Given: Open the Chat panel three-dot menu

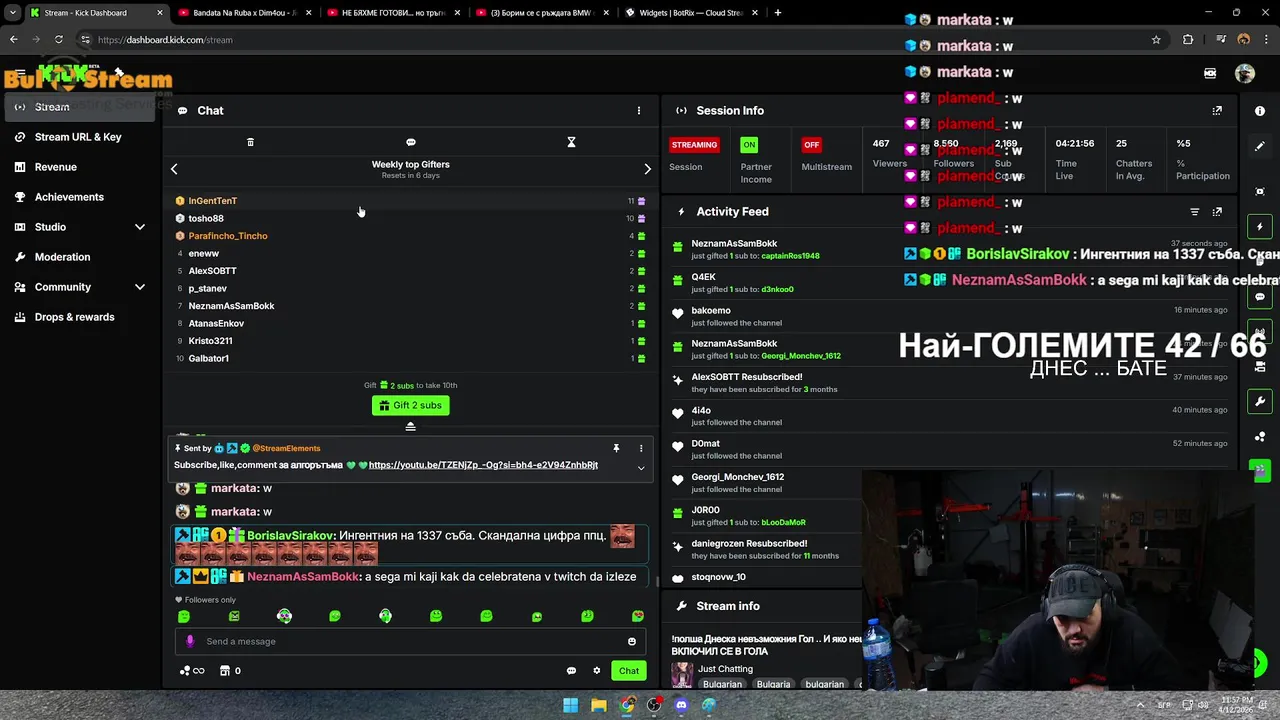Looking at the screenshot, I should click(x=639, y=111).
